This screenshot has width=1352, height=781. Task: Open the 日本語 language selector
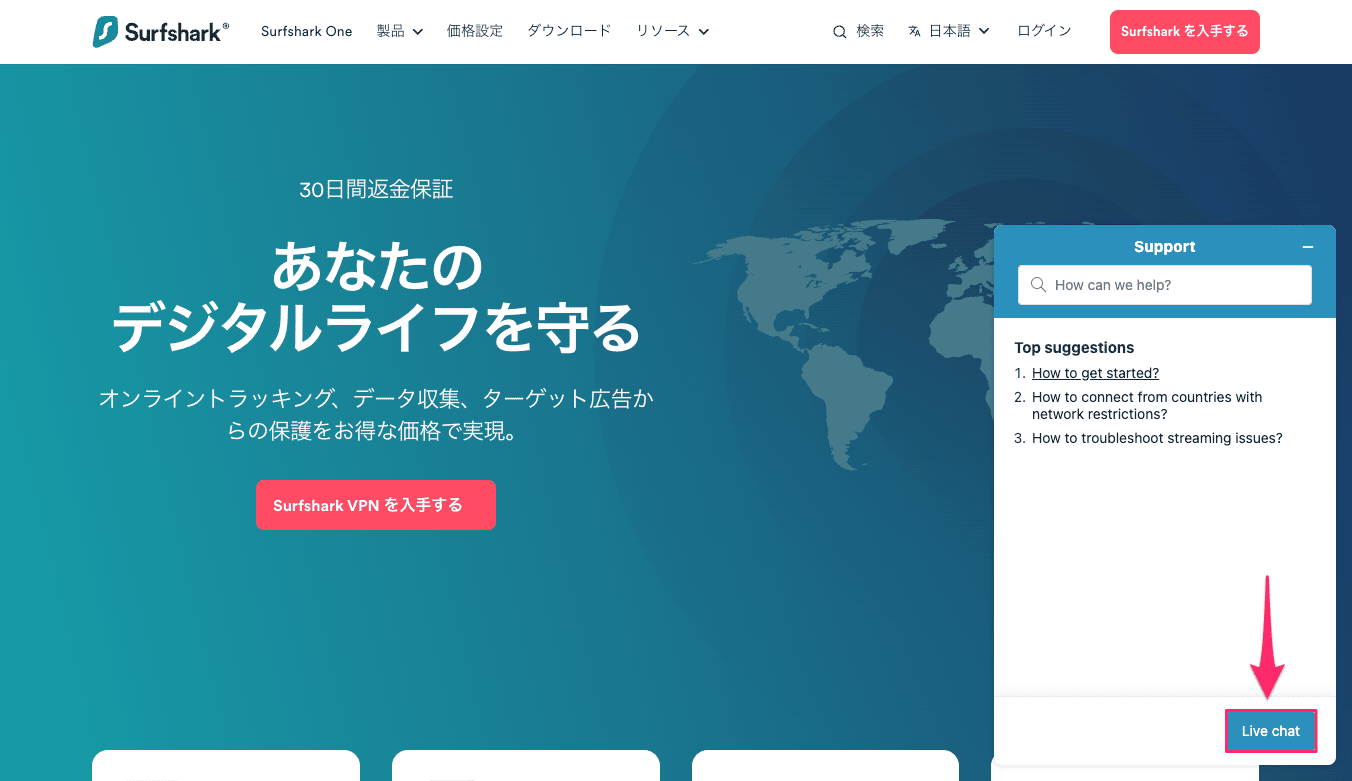[x=949, y=31]
